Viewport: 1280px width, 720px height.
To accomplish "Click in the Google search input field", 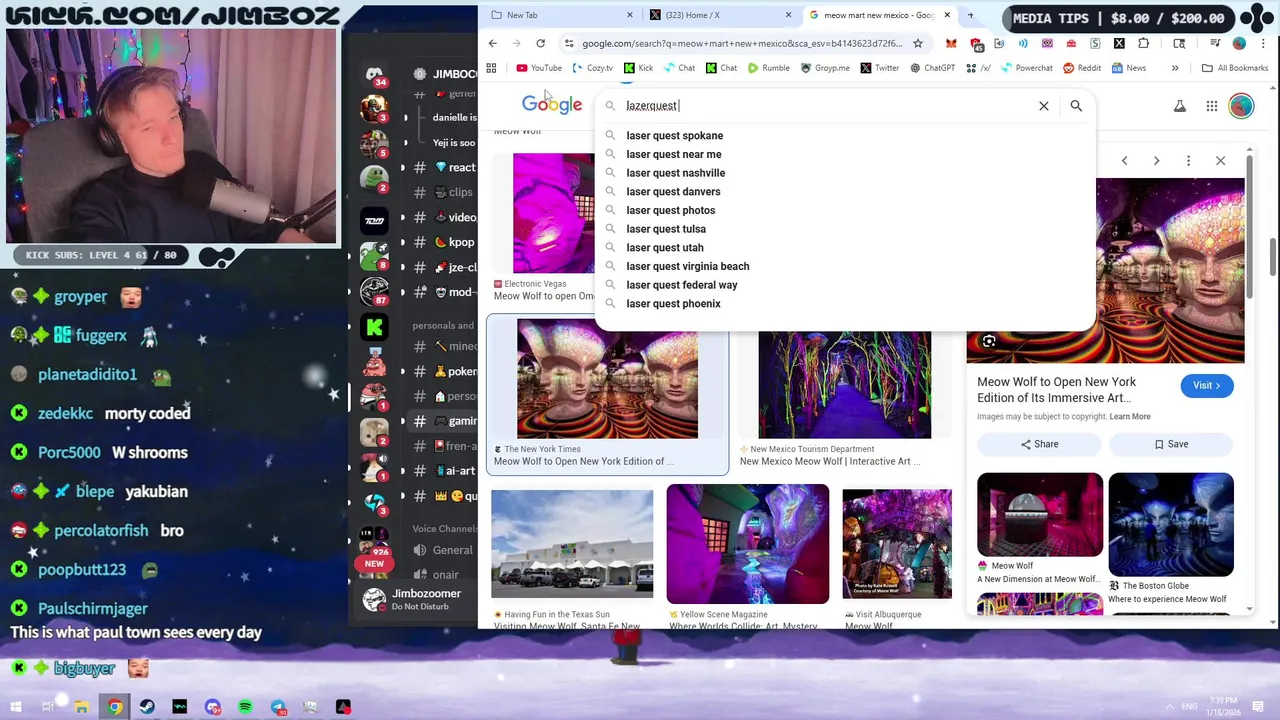I will (825, 105).
